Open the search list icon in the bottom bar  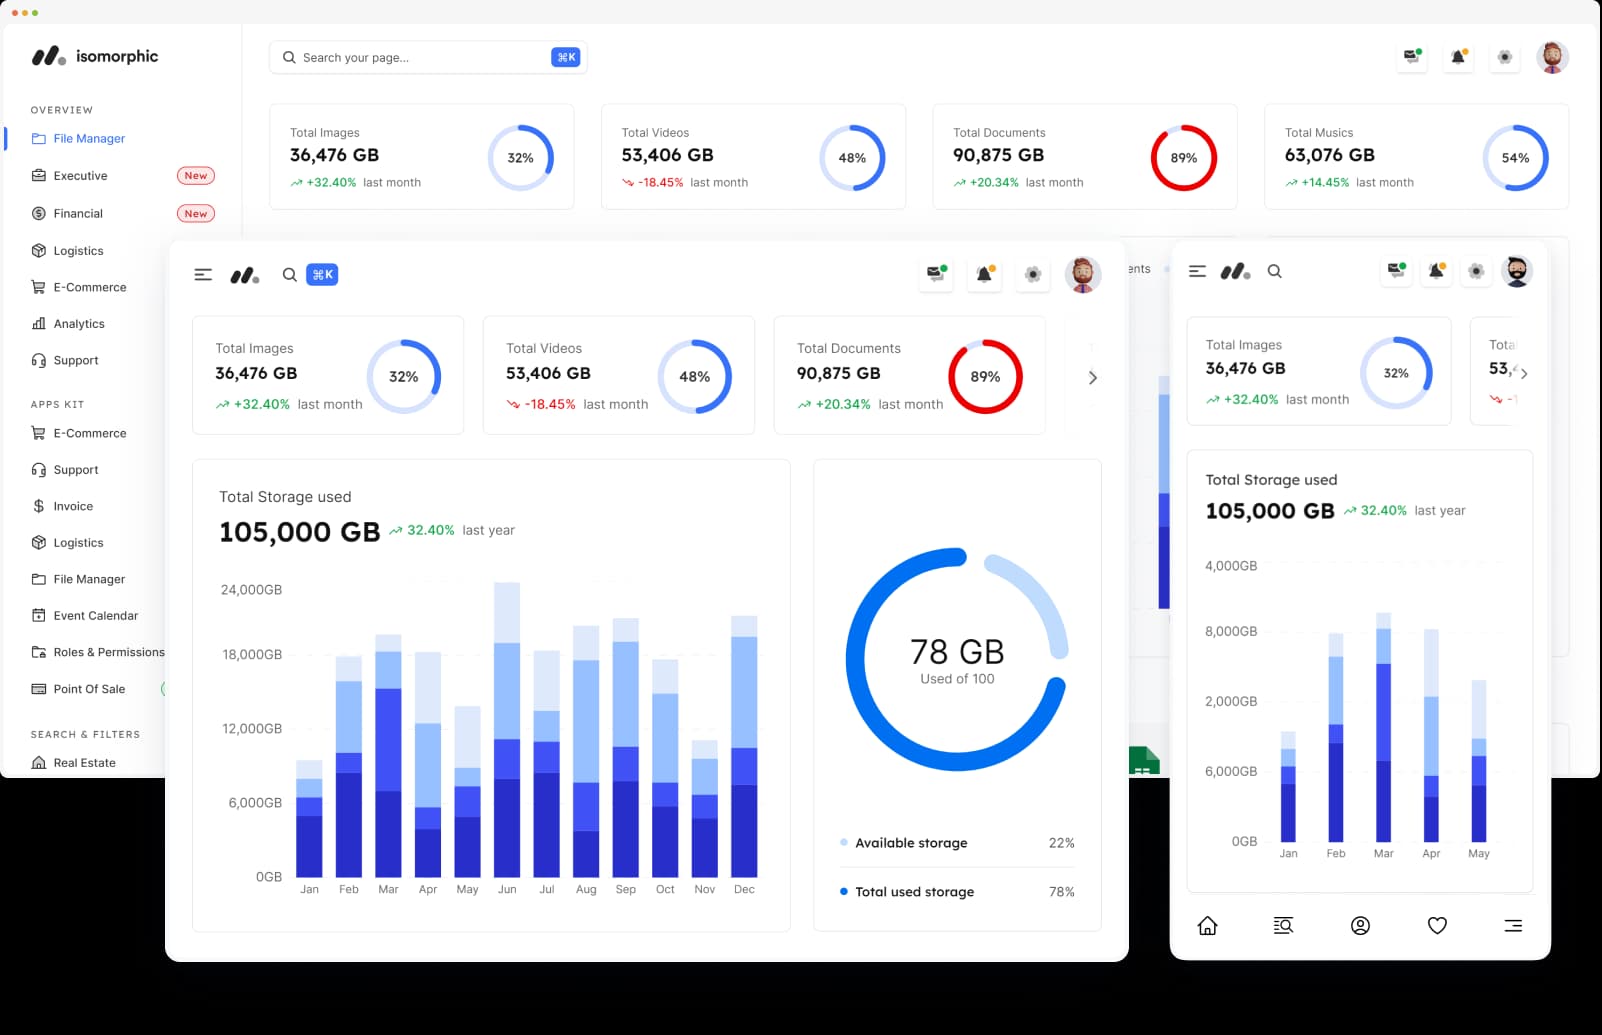[x=1283, y=926]
